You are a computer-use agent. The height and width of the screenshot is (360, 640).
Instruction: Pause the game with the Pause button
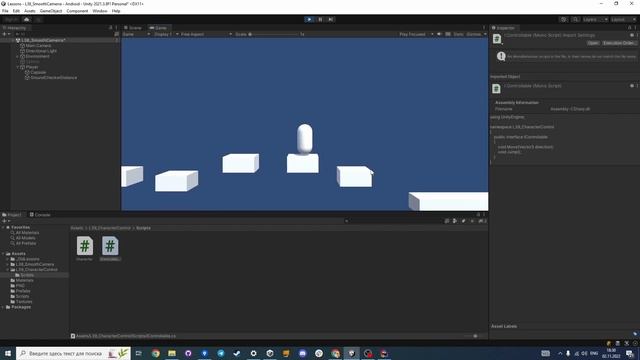[320, 19]
